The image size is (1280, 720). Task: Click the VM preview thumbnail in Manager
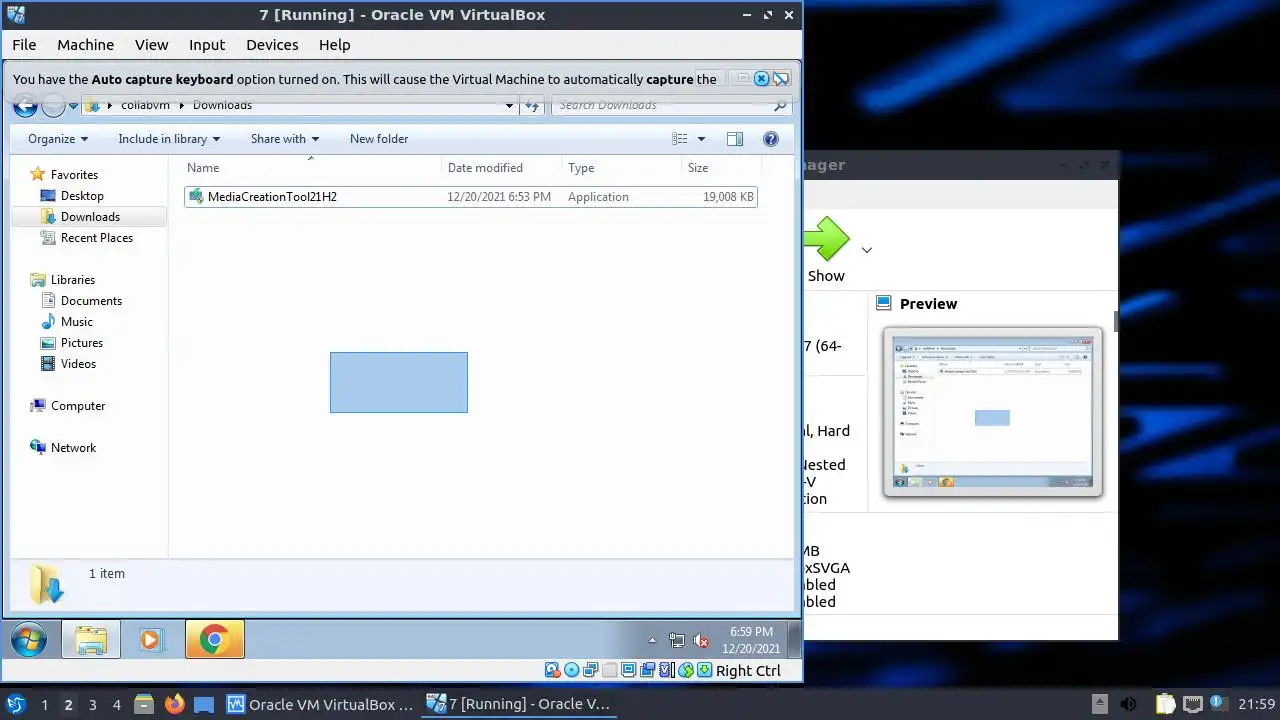coord(993,412)
